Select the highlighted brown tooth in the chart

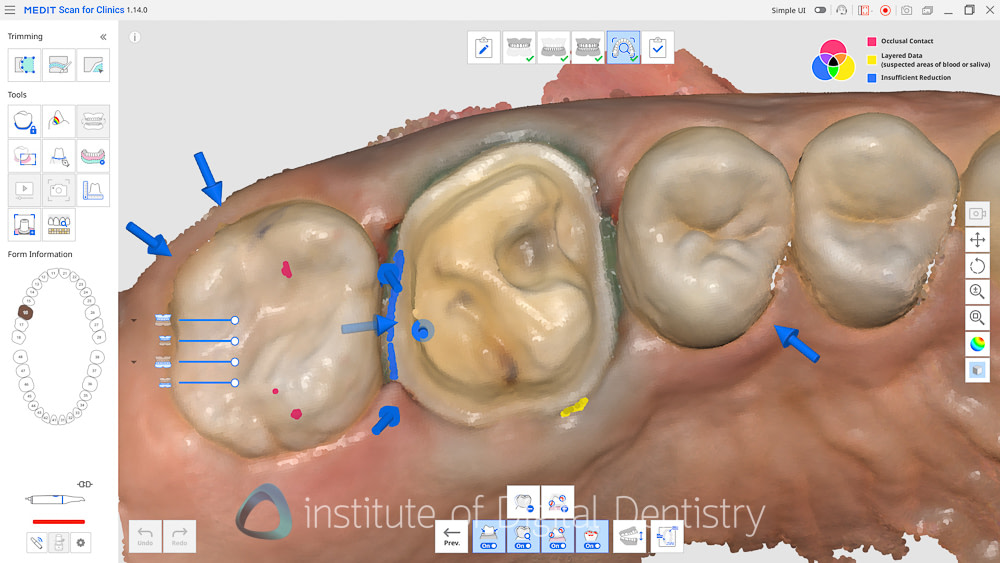click(x=25, y=312)
